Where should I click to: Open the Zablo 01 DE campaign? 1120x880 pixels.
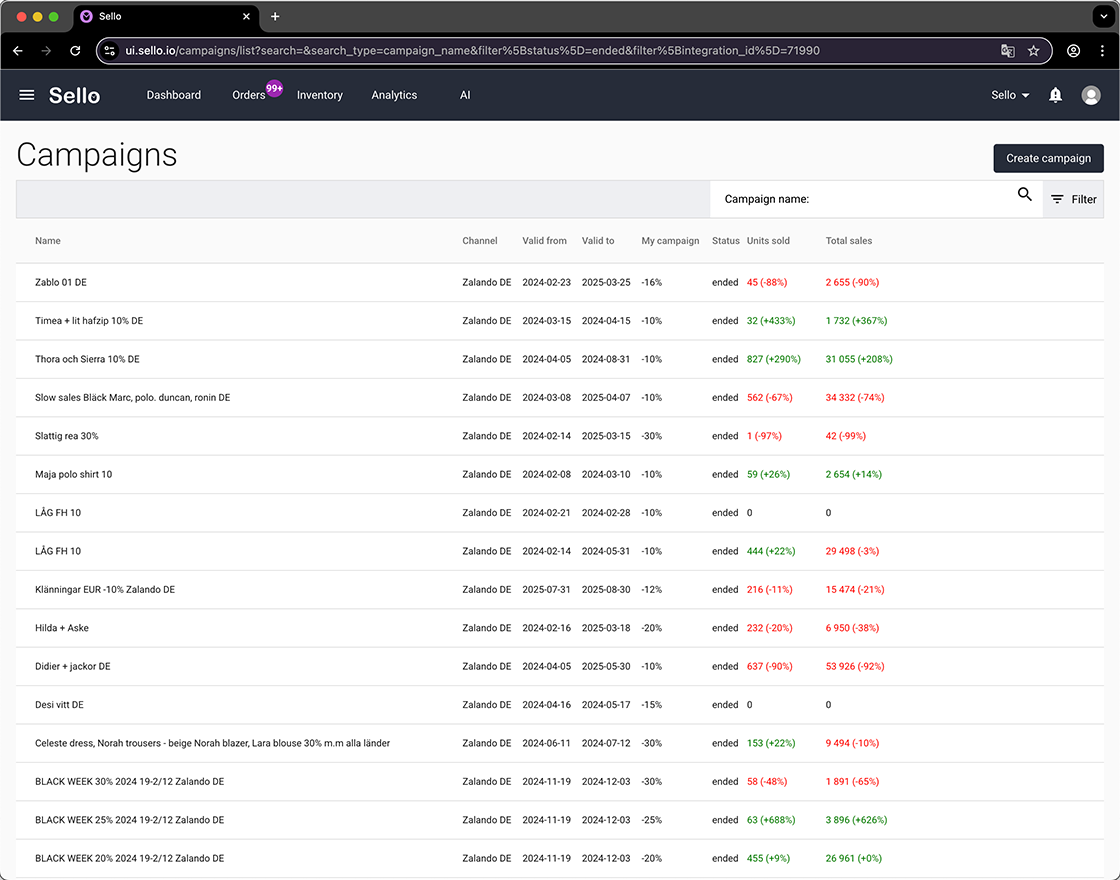coord(60,282)
